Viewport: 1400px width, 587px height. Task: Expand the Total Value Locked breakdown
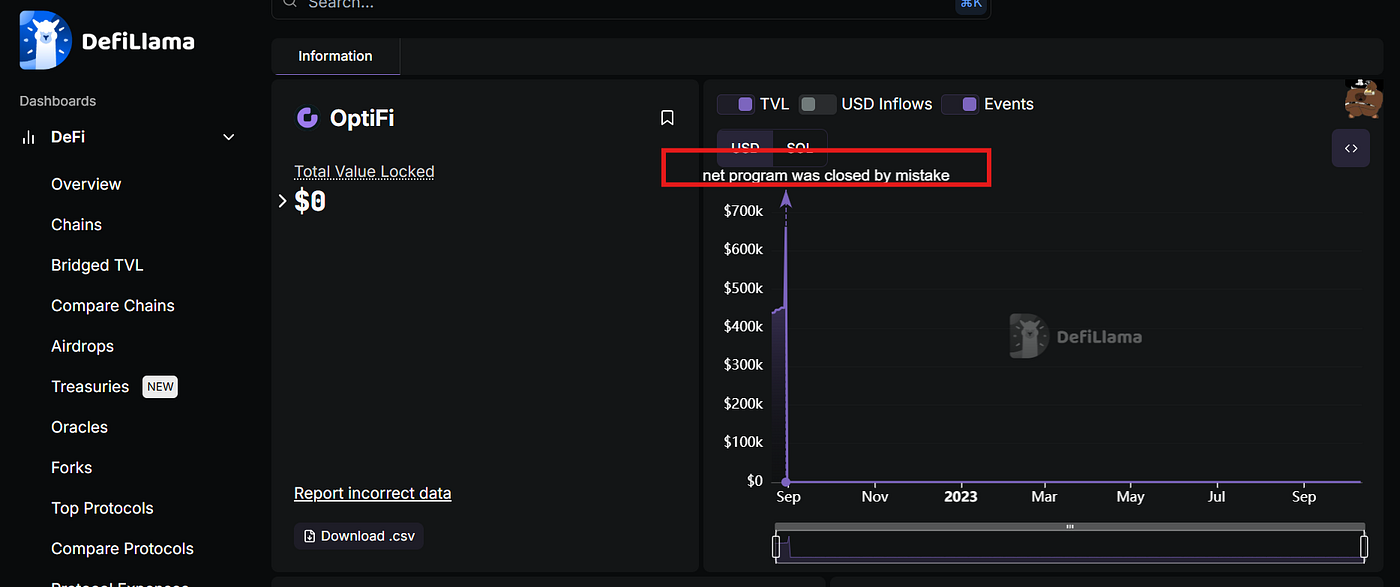coord(282,201)
